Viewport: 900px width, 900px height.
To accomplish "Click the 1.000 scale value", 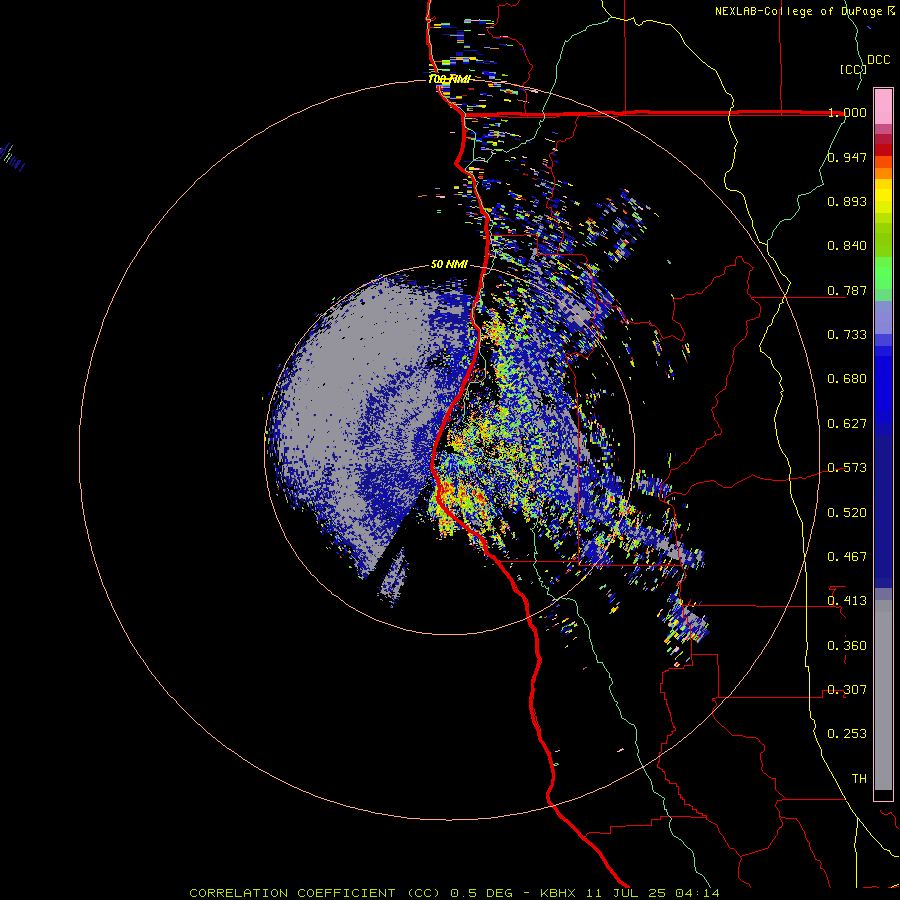I will (x=847, y=112).
